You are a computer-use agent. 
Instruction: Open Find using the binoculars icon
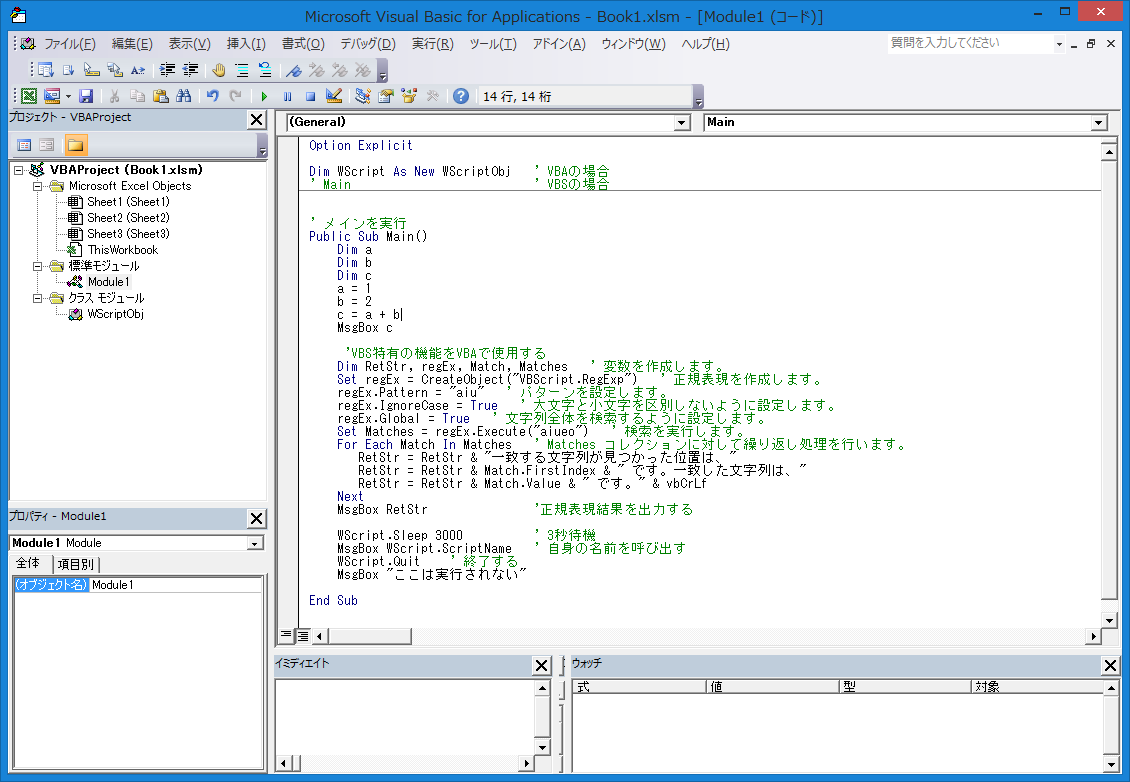pyautogui.click(x=181, y=97)
